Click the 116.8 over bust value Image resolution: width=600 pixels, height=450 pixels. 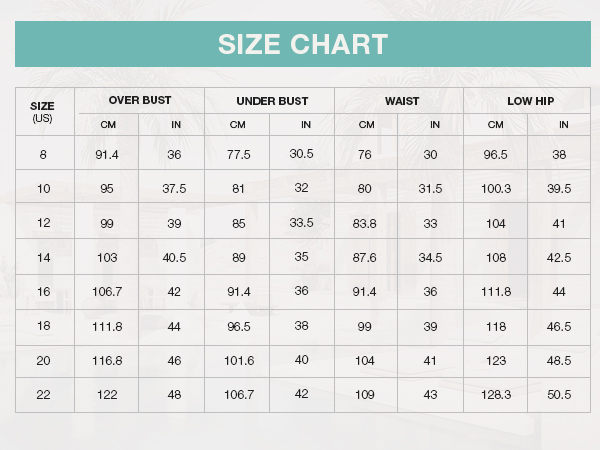pyautogui.click(x=107, y=360)
